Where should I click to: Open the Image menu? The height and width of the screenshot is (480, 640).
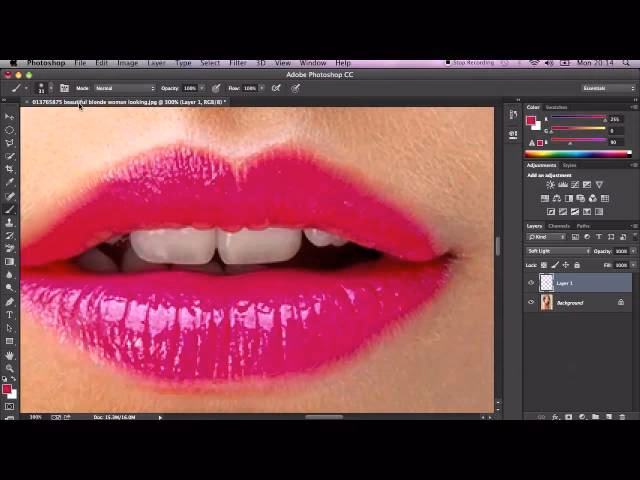point(127,63)
